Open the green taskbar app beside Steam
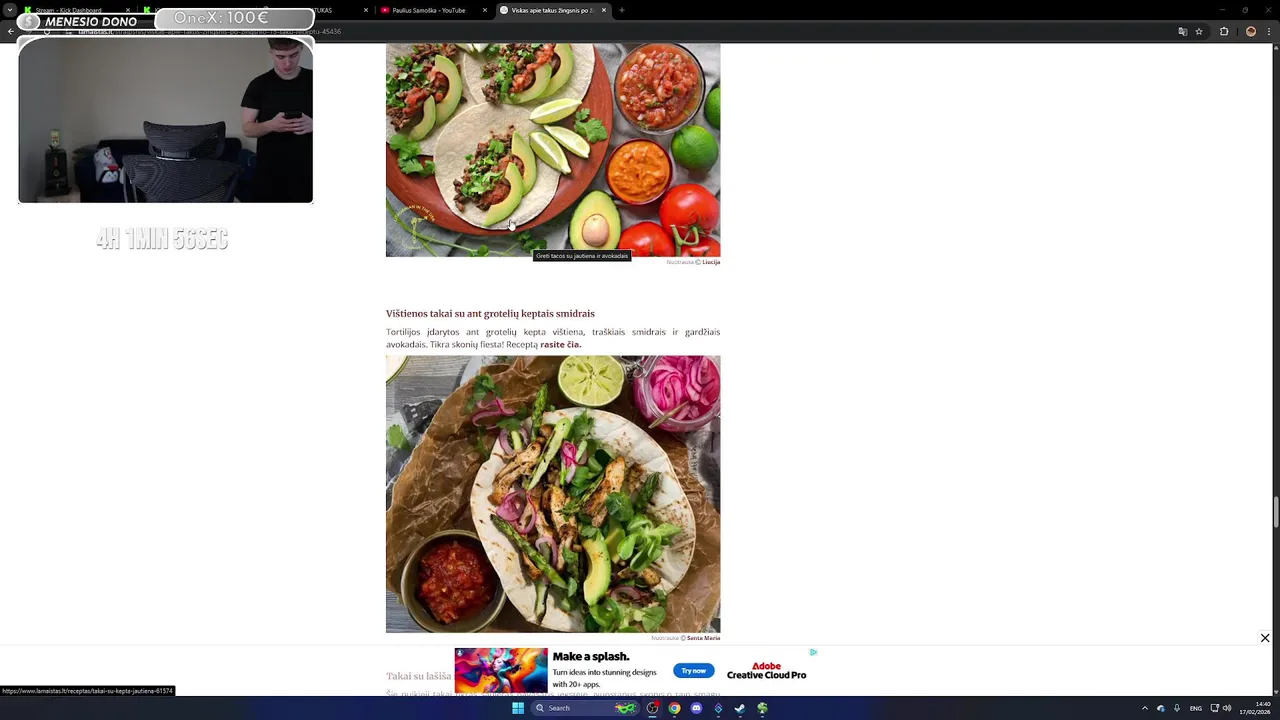 coord(762,708)
